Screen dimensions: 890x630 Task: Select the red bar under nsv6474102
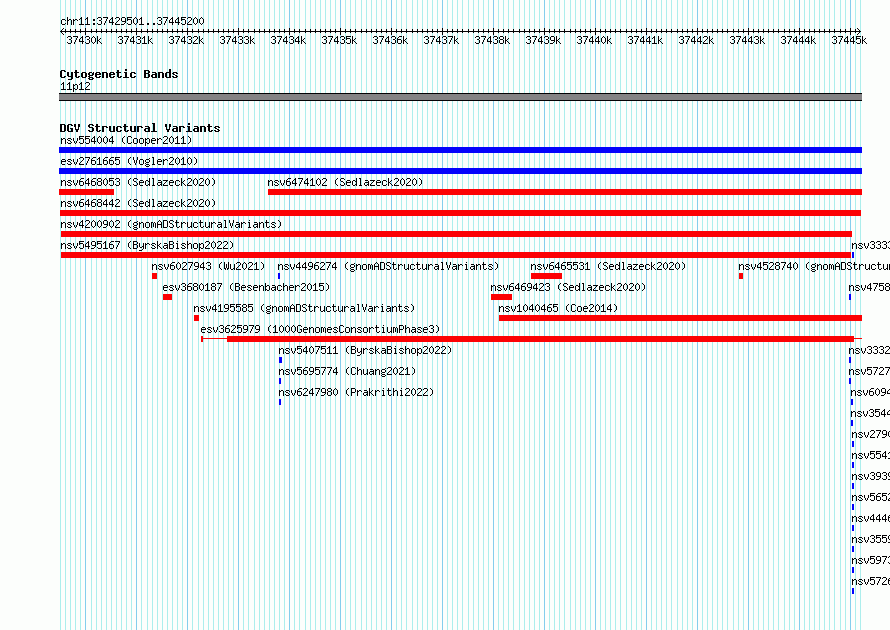(x=565, y=192)
